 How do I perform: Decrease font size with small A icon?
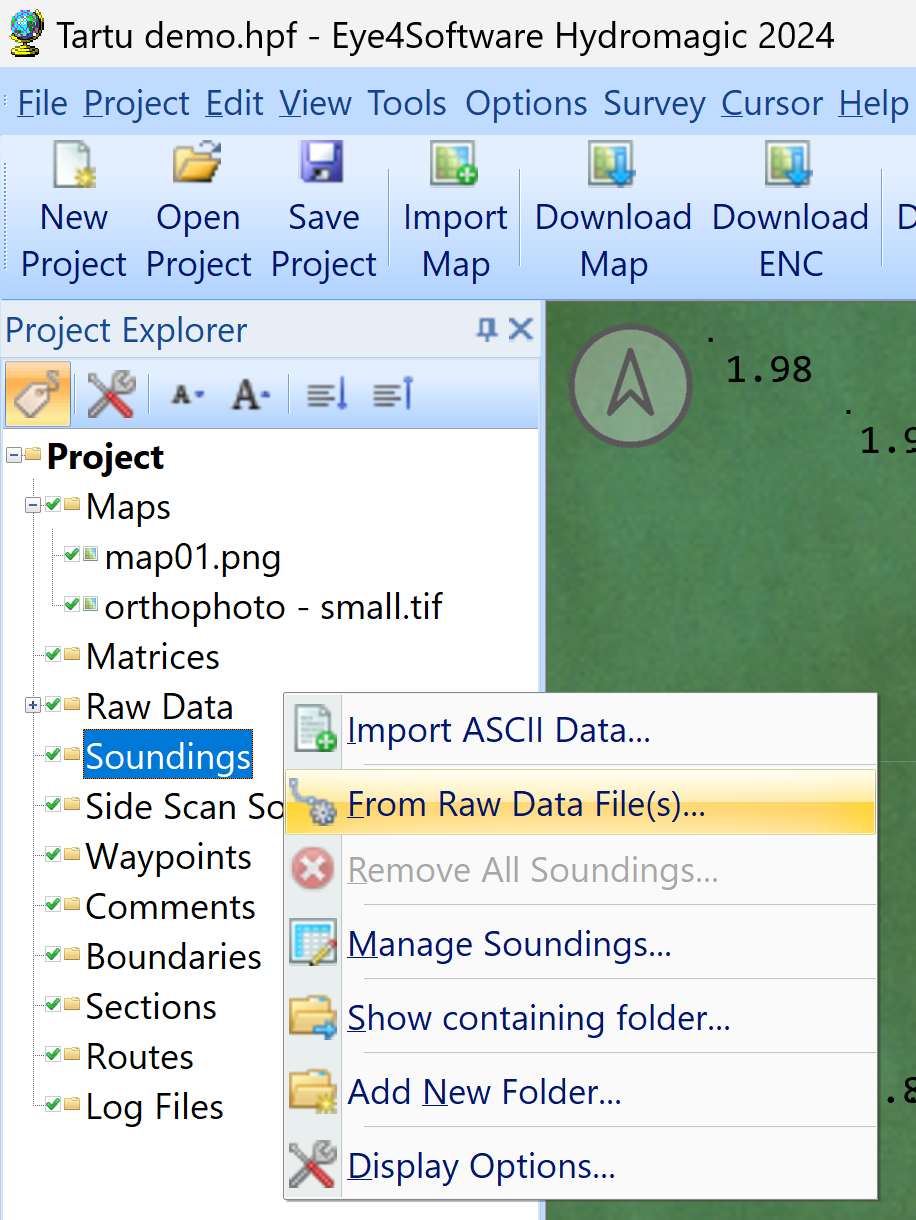click(x=187, y=395)
